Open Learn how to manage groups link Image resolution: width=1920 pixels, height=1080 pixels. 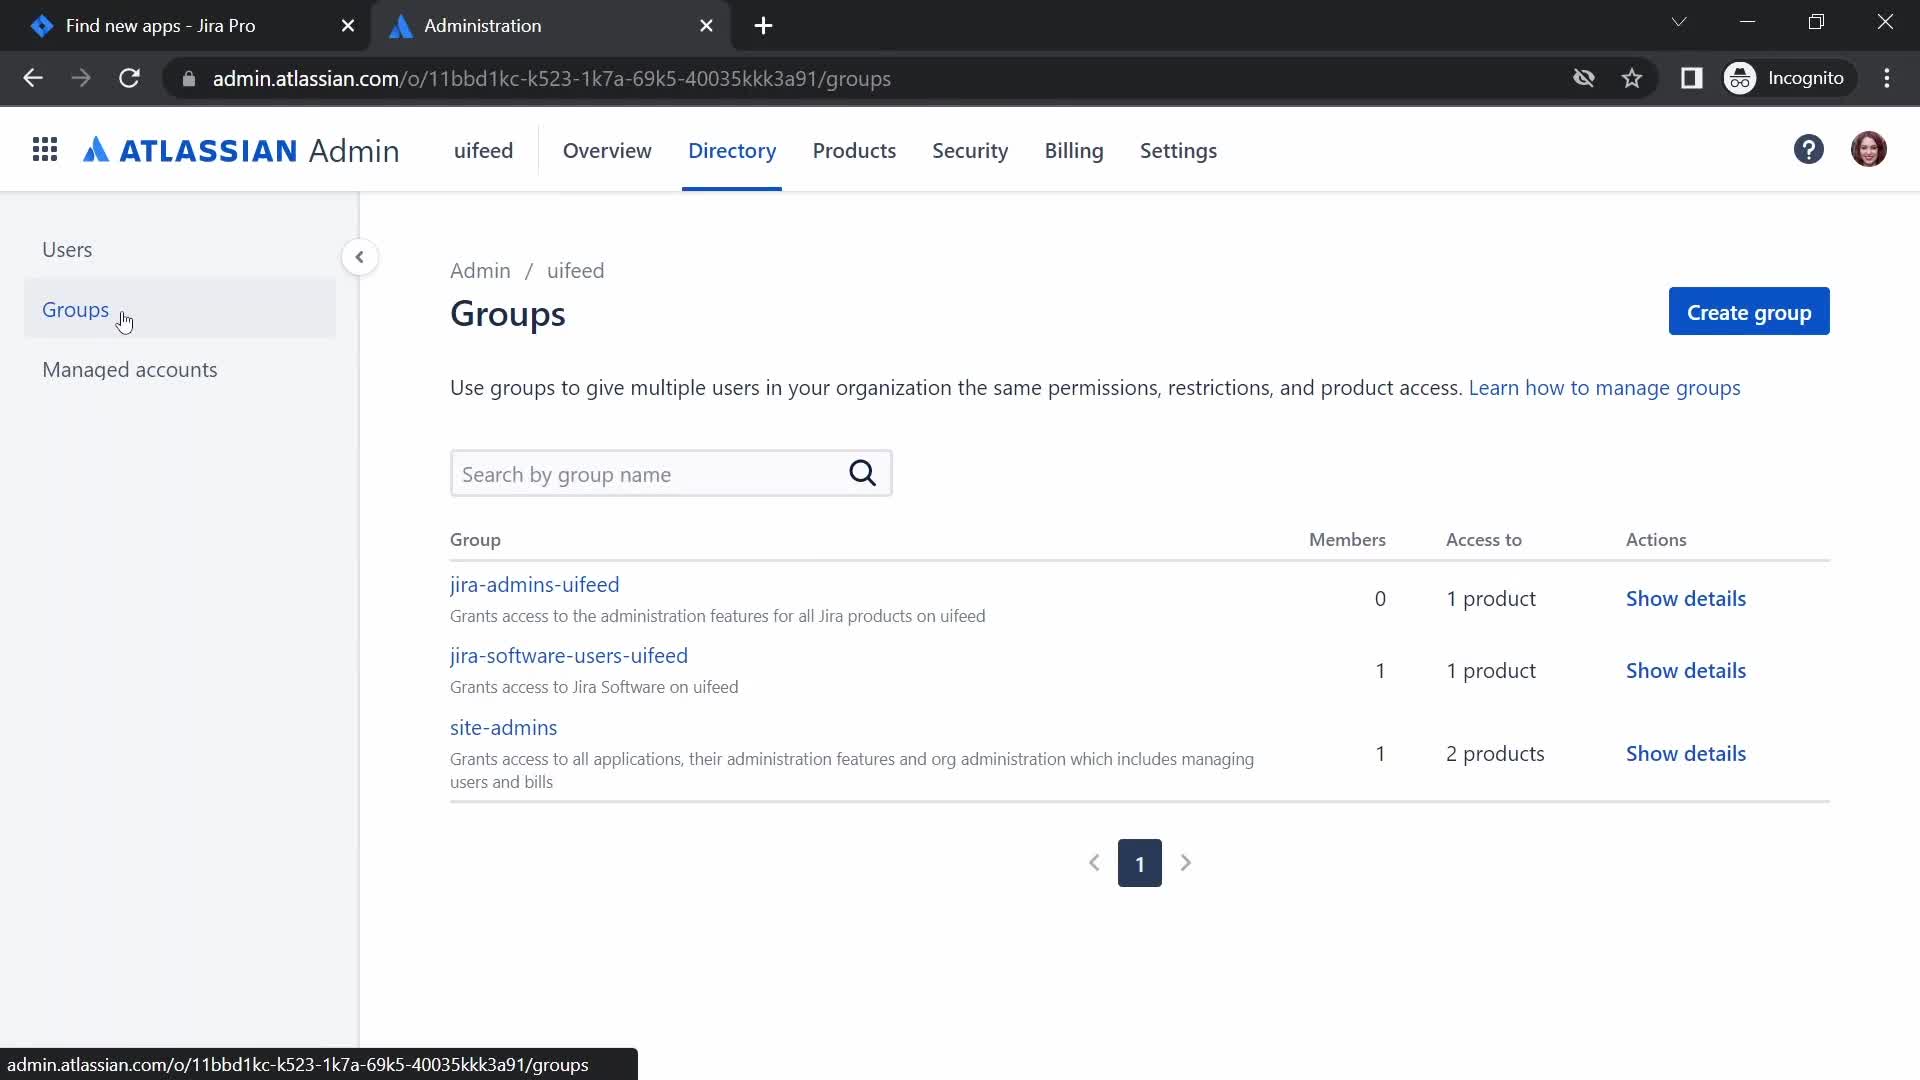1604,388
